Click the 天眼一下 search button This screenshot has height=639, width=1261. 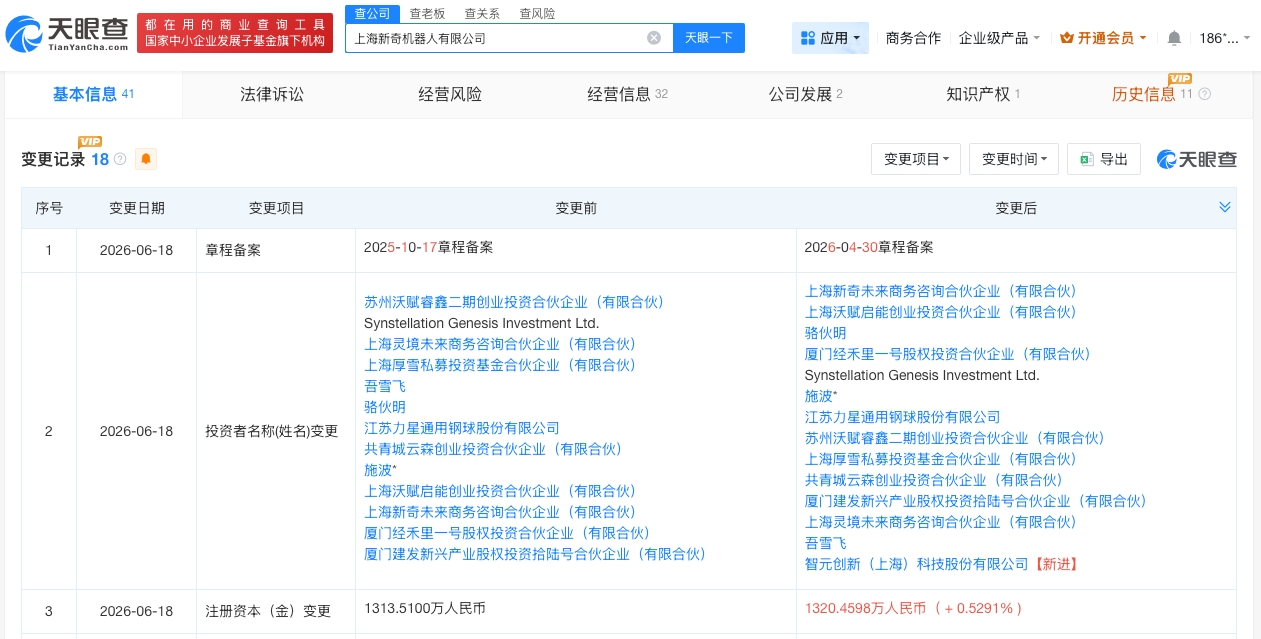tap(709, 38)
